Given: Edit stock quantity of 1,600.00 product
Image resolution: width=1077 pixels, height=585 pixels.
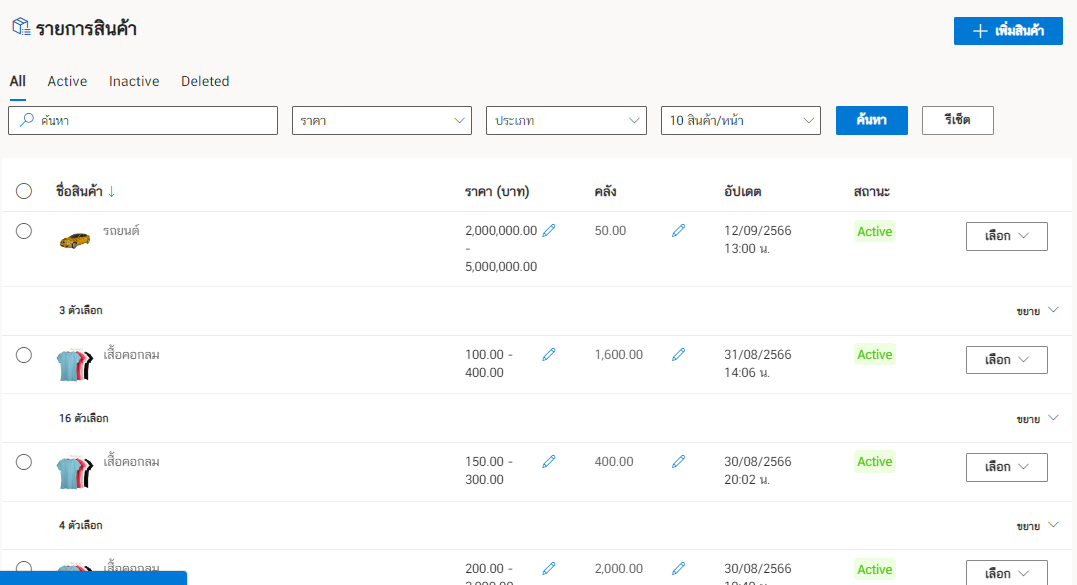Looking at the screenshot, I should [x=678, y=354].
